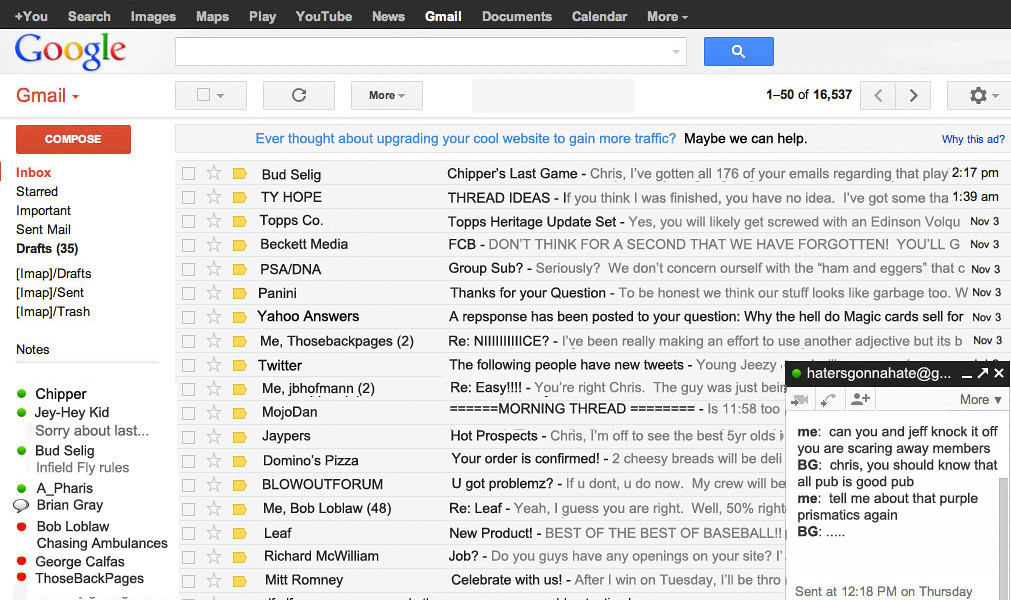Open chat with Jey-Hey Kid
Image resolution: width=1011 pixels, height=600 pixels.
click(72, 412)
